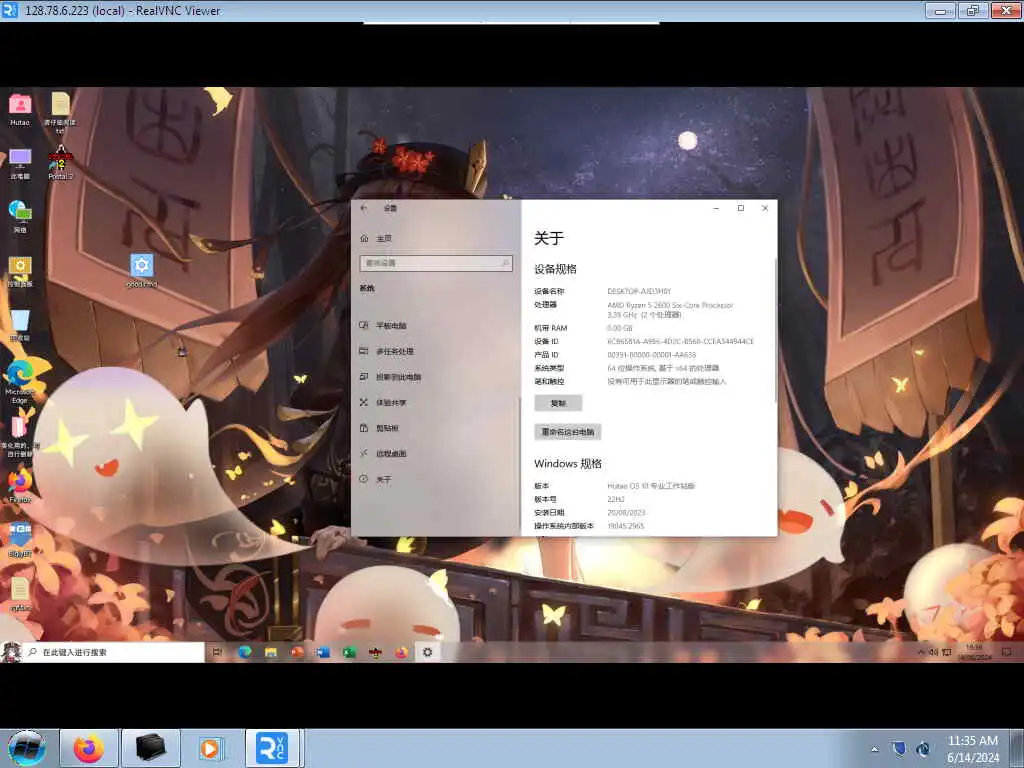Launch Microsoft Edge from the desktop

(20, 382)
